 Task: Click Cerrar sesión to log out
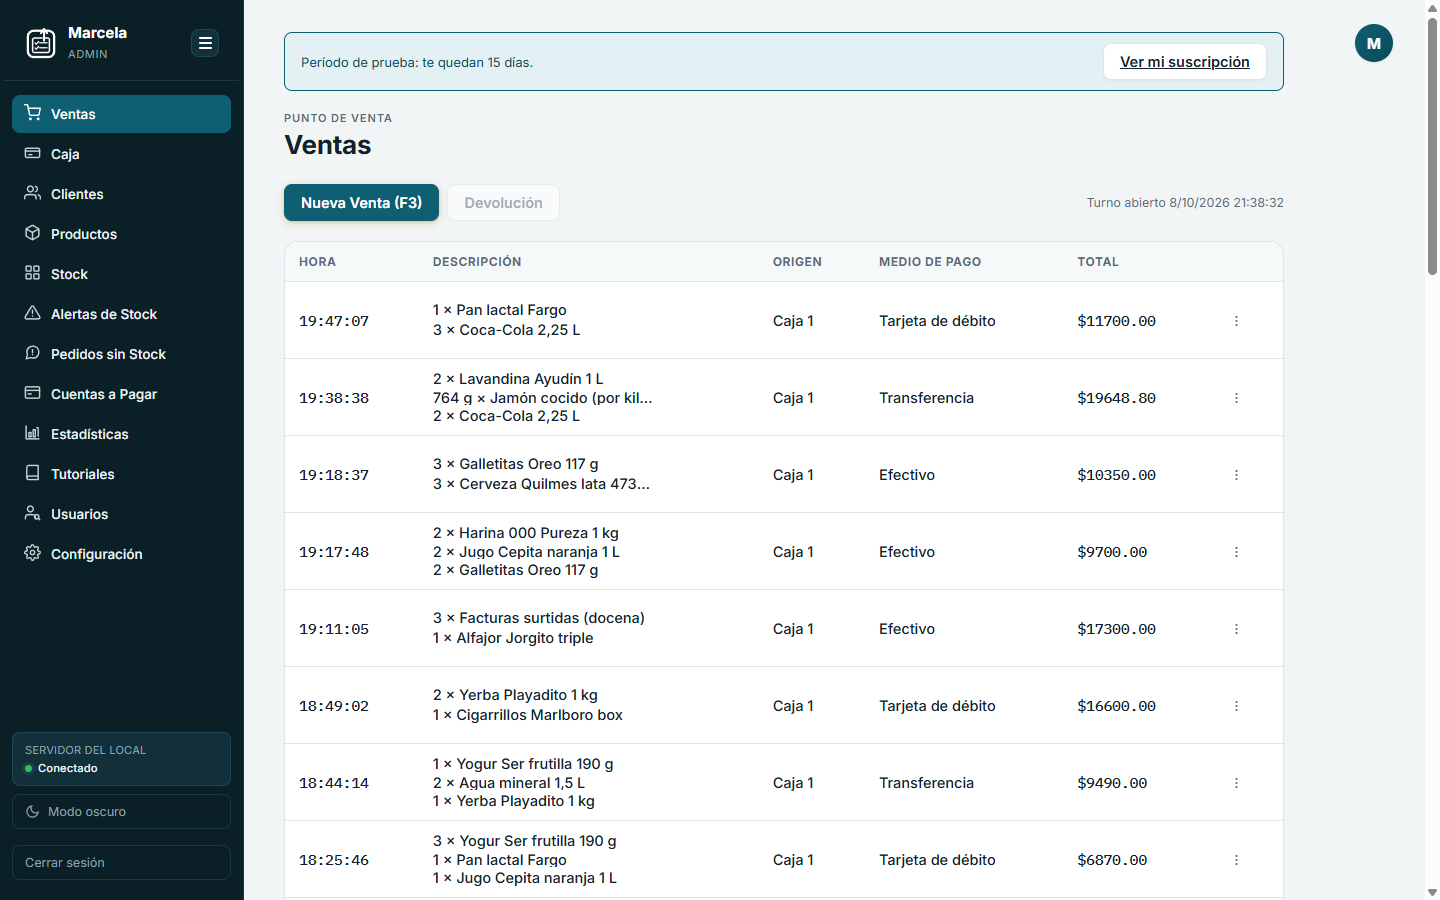coord(121,863)
